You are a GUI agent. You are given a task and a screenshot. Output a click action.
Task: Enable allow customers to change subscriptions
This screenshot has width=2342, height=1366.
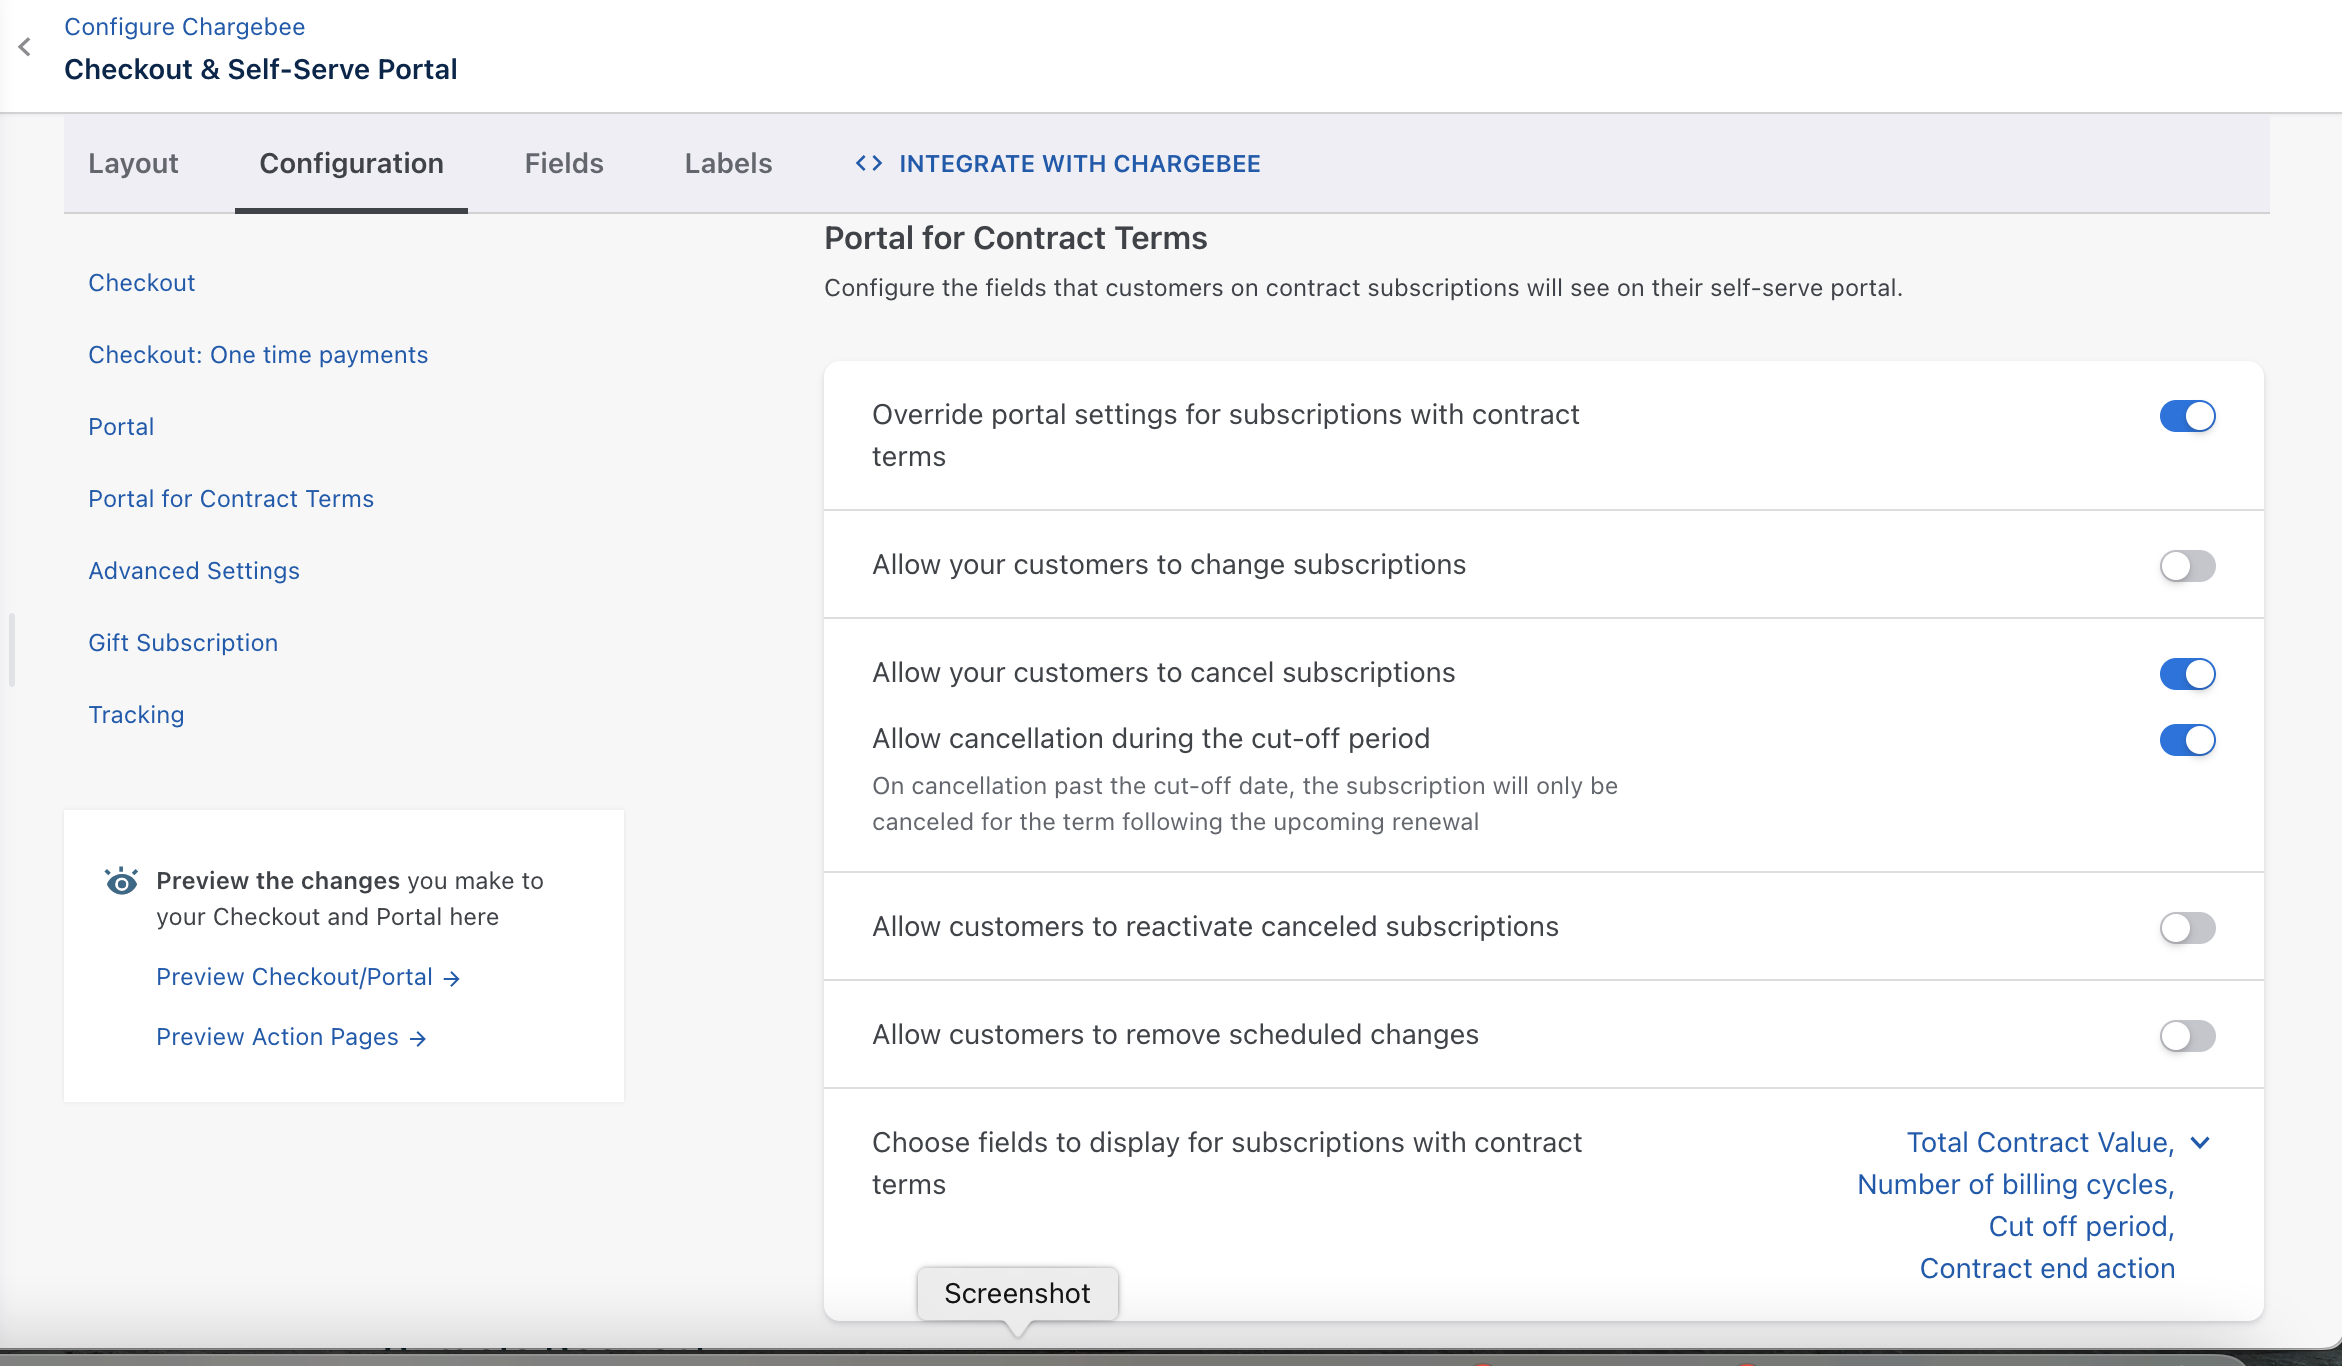[2187, 566]
